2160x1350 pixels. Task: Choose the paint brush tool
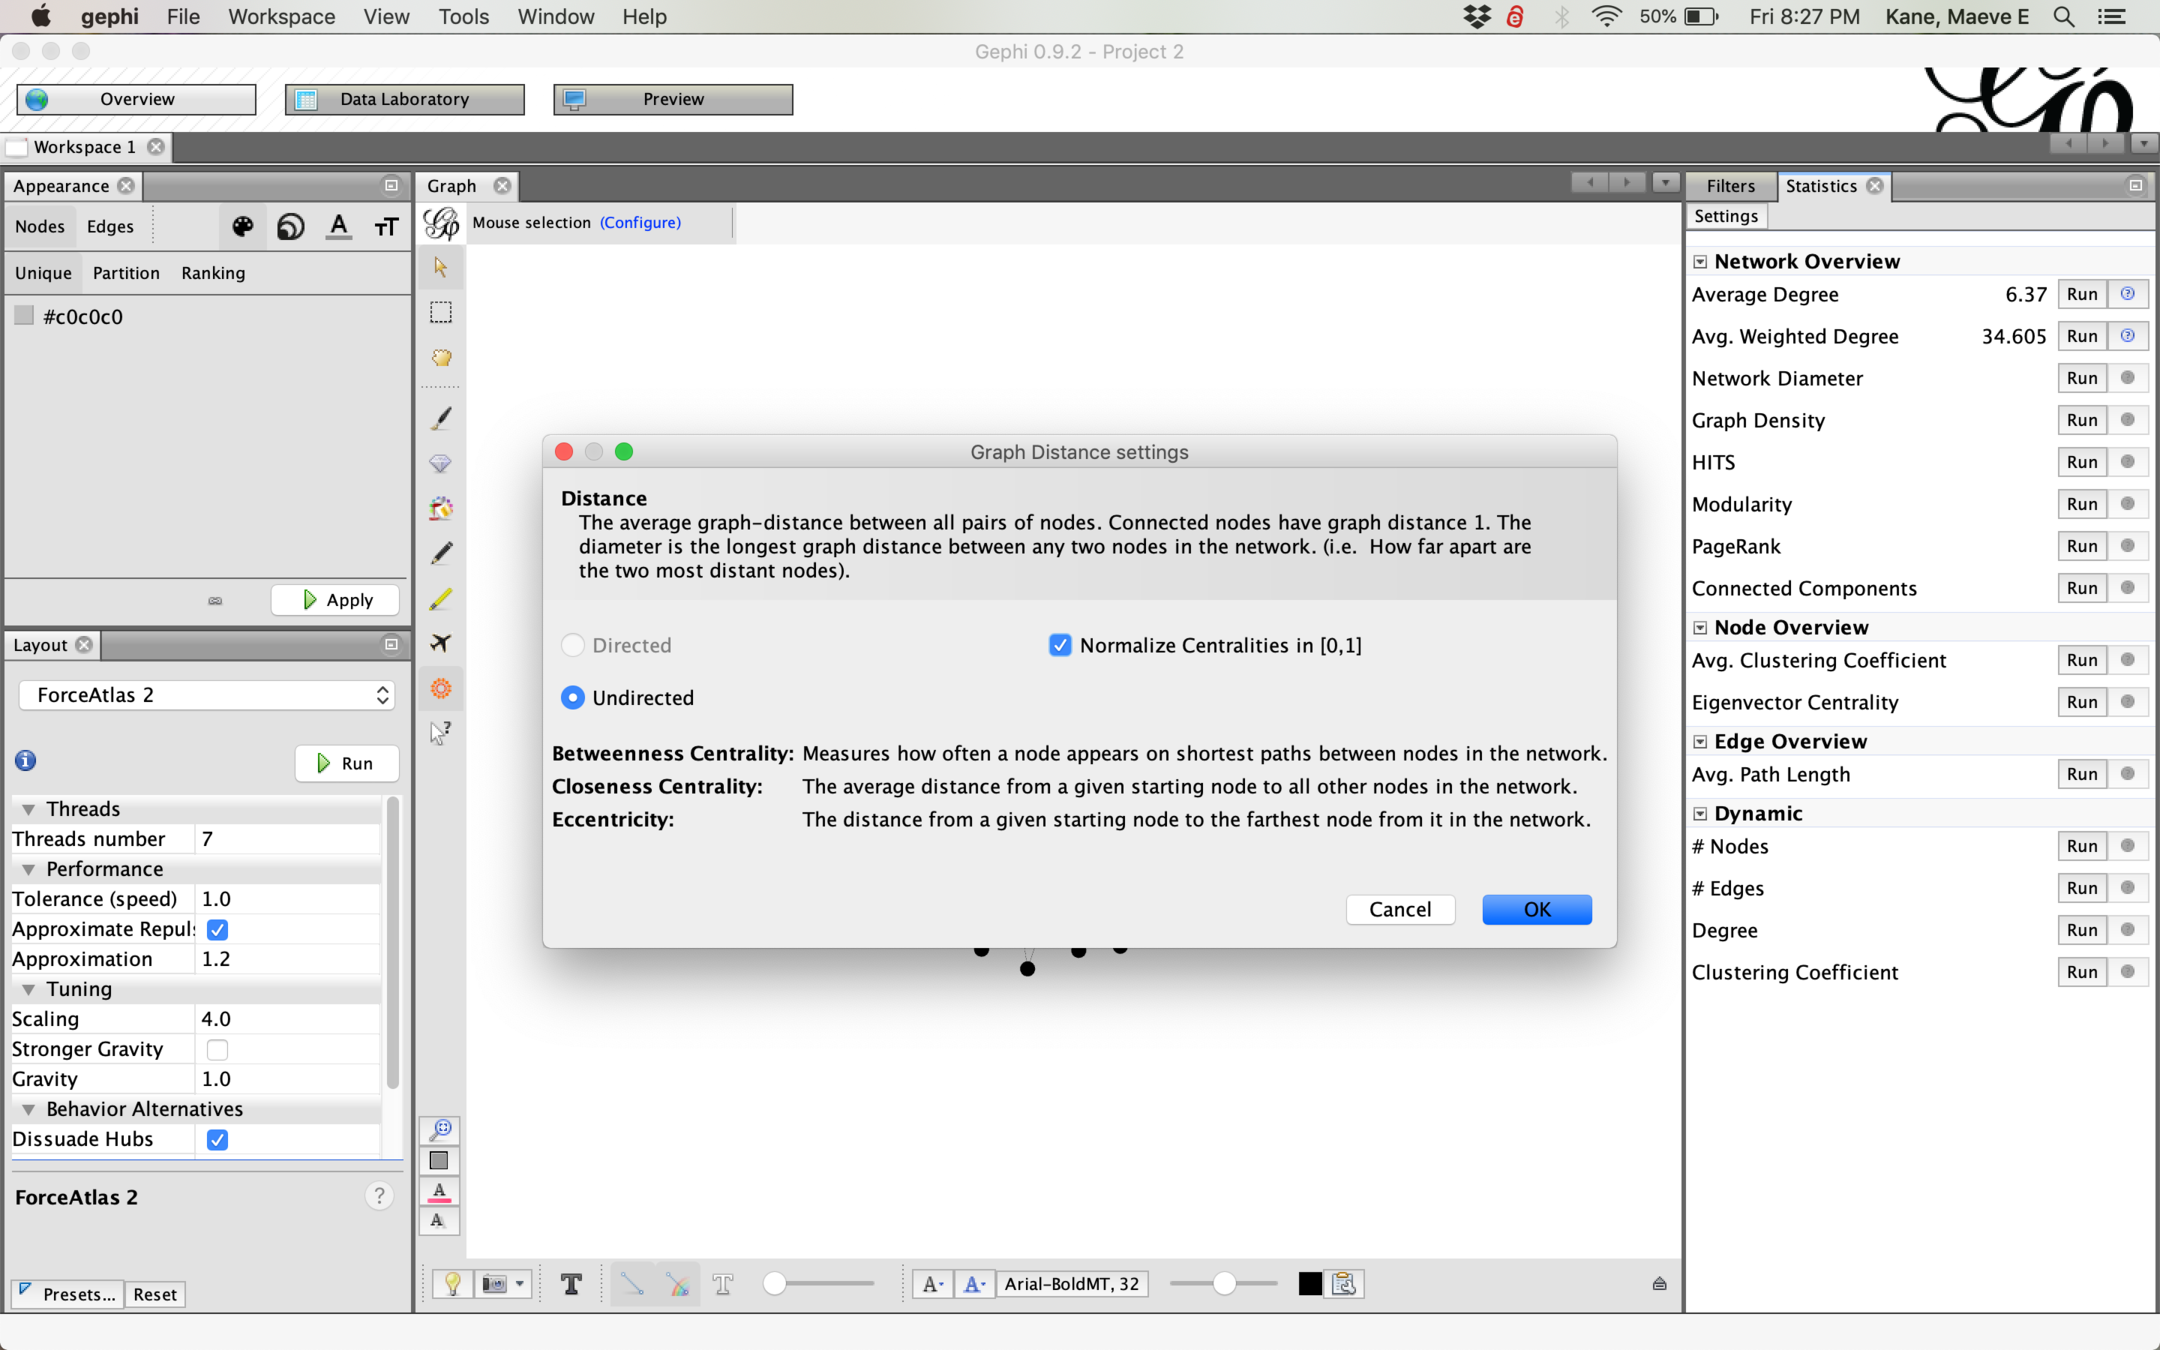tap(440, 418)
